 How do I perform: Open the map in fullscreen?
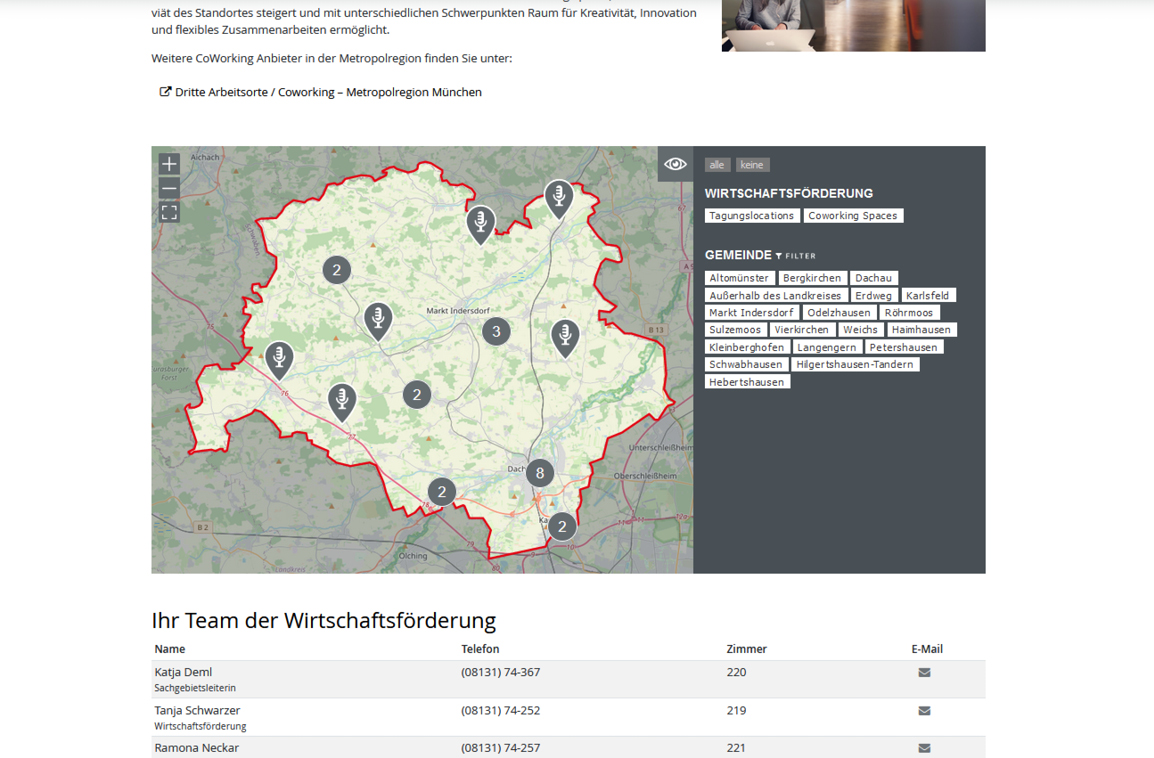169,213
